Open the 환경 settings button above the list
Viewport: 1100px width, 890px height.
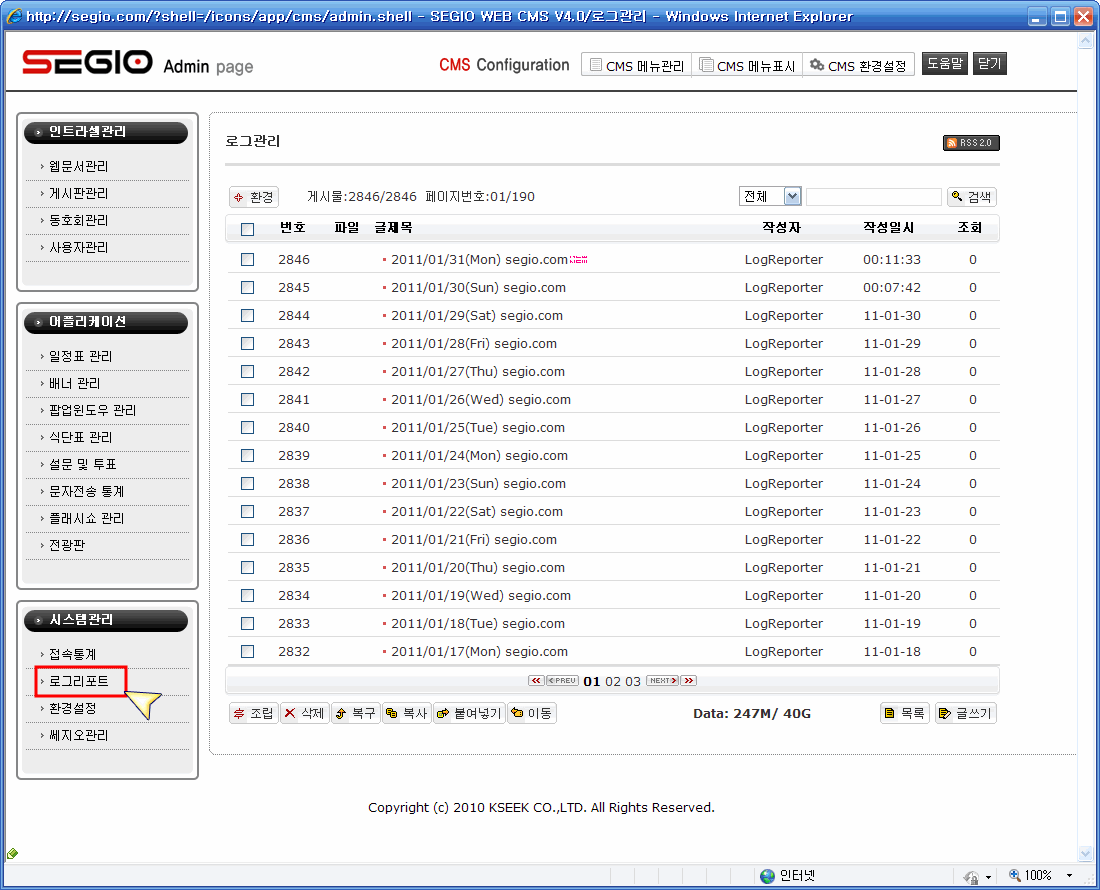[x=253, y=197]
